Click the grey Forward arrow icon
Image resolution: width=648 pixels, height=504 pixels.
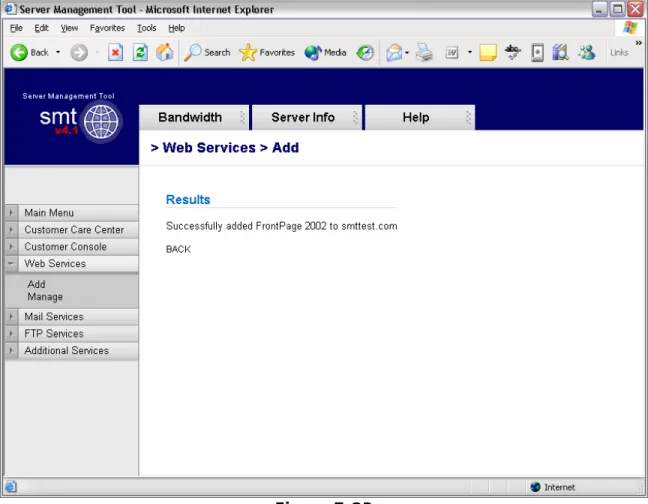79,52
